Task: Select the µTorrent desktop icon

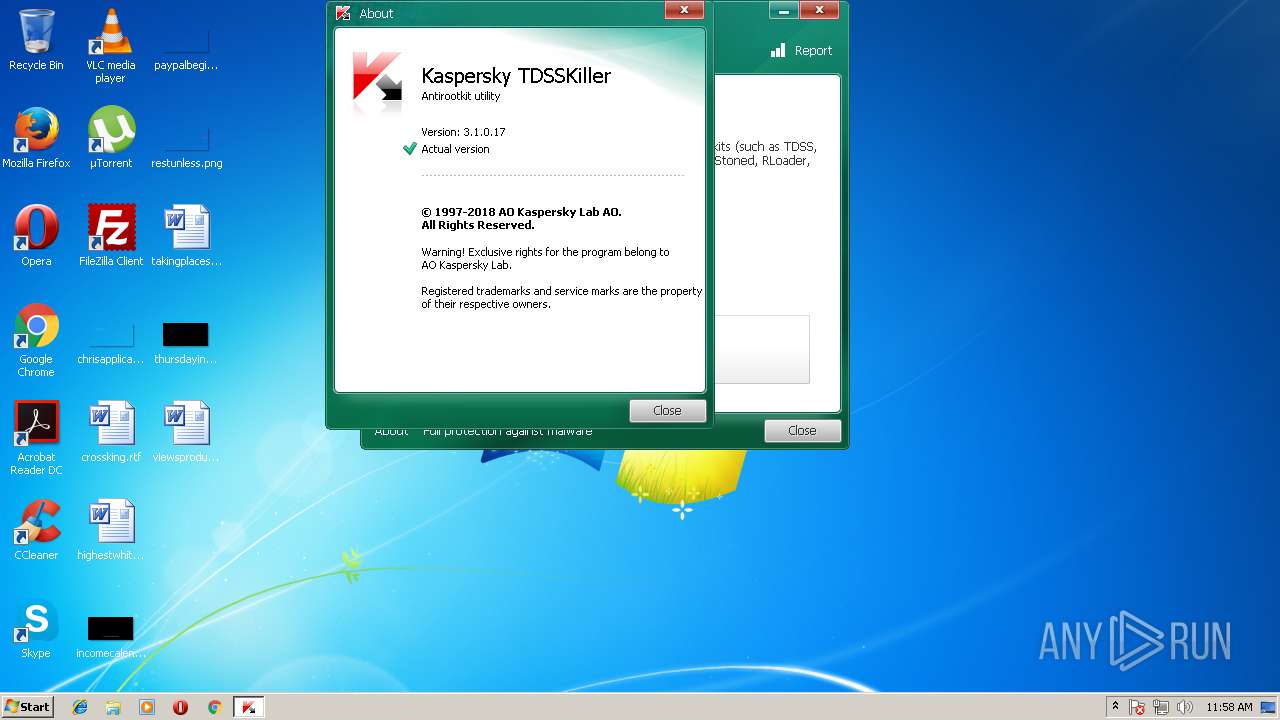Action: 111,138
